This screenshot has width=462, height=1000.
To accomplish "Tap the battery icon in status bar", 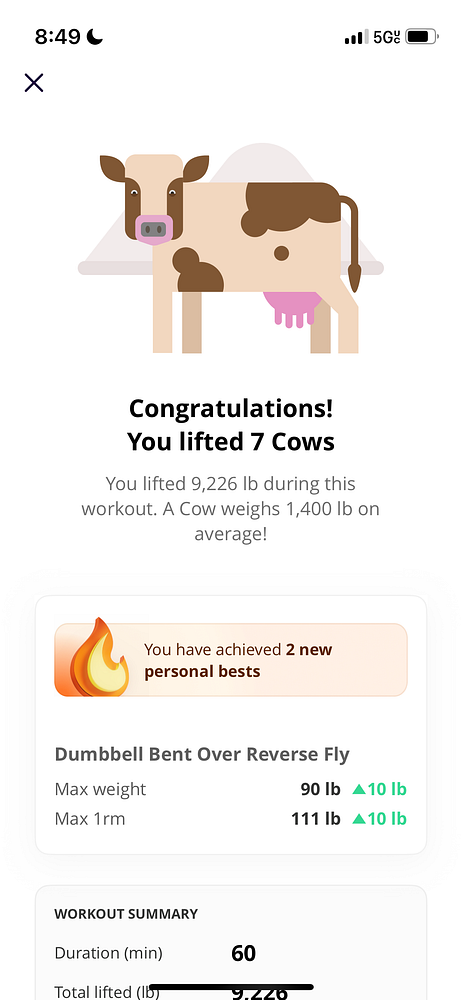I will 421,37.
